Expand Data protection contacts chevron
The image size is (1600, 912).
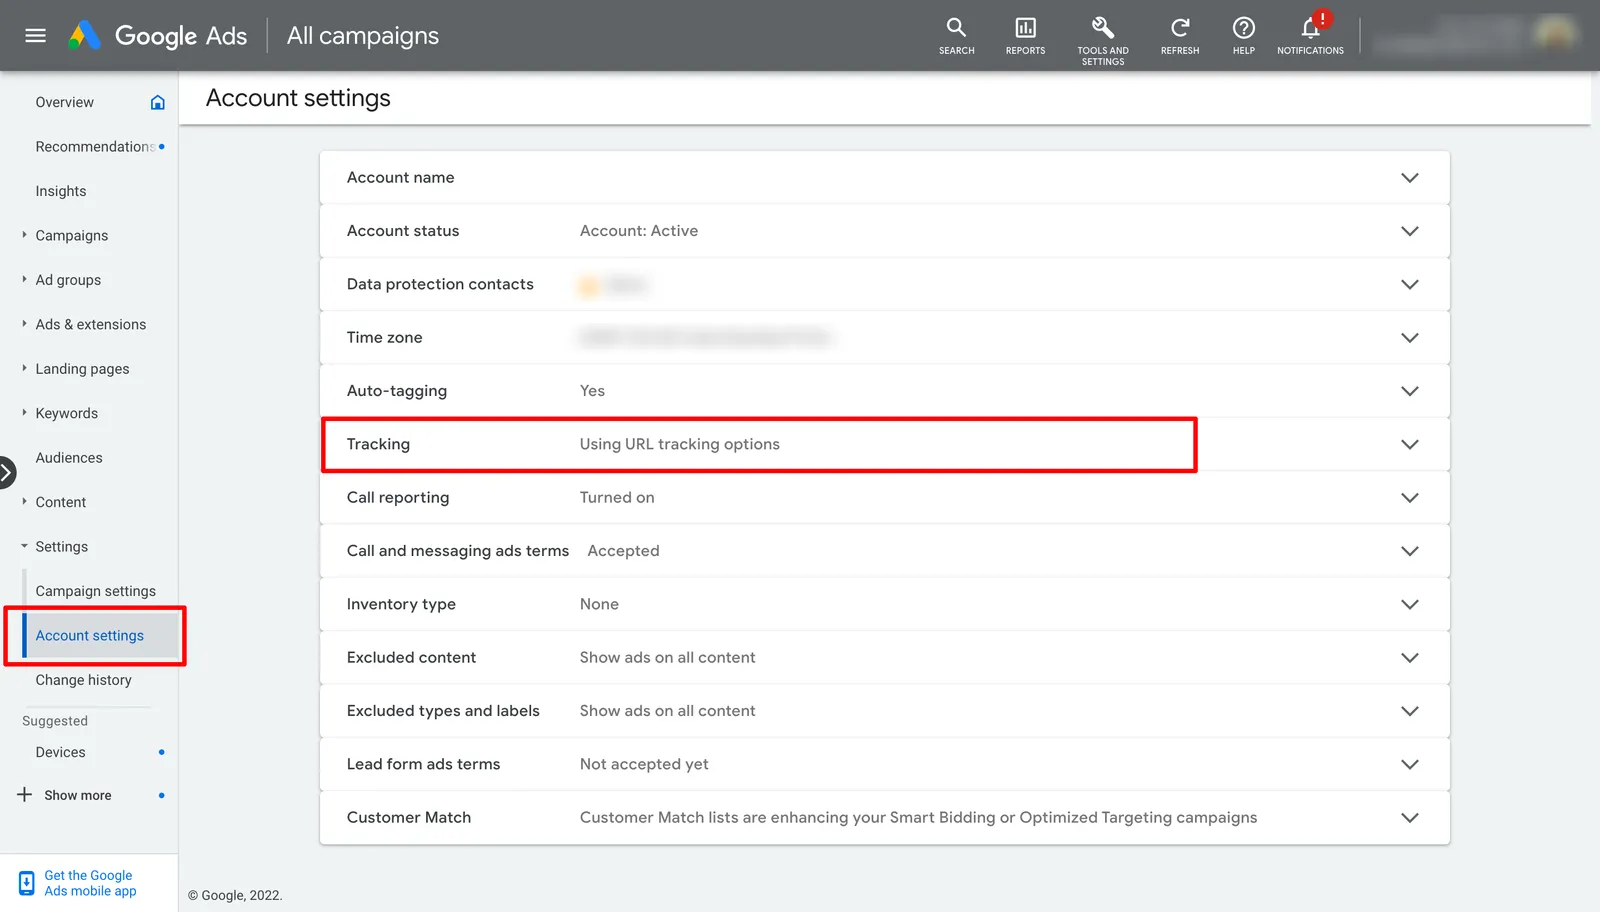coord(1410,284)
